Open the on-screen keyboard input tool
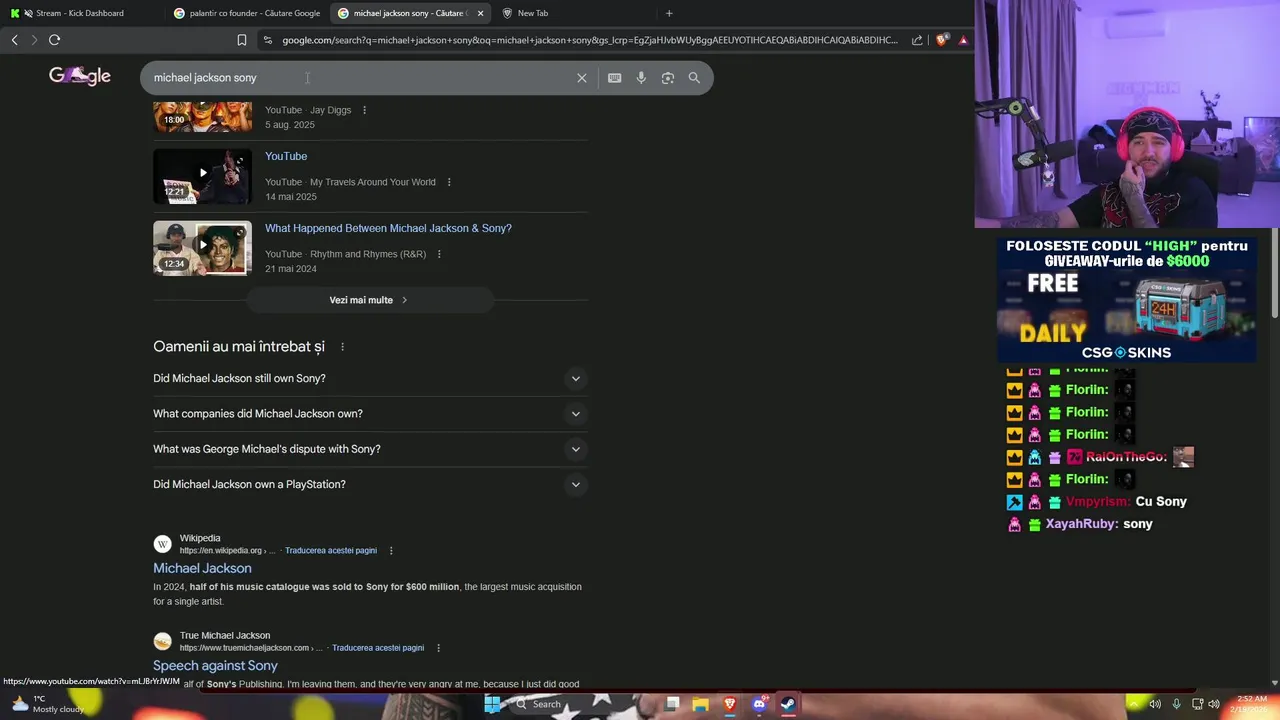The width and height of the screenshot is (1280, 720). coord(615,78)
